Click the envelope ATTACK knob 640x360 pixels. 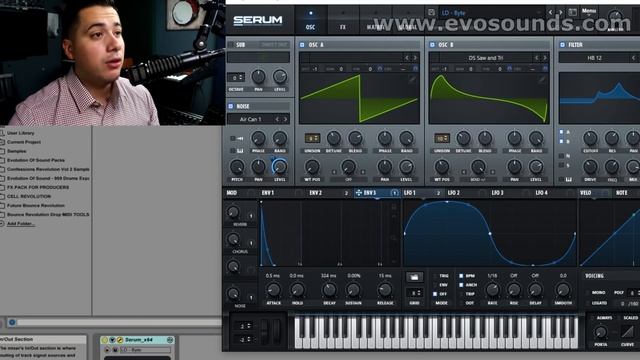273,290
